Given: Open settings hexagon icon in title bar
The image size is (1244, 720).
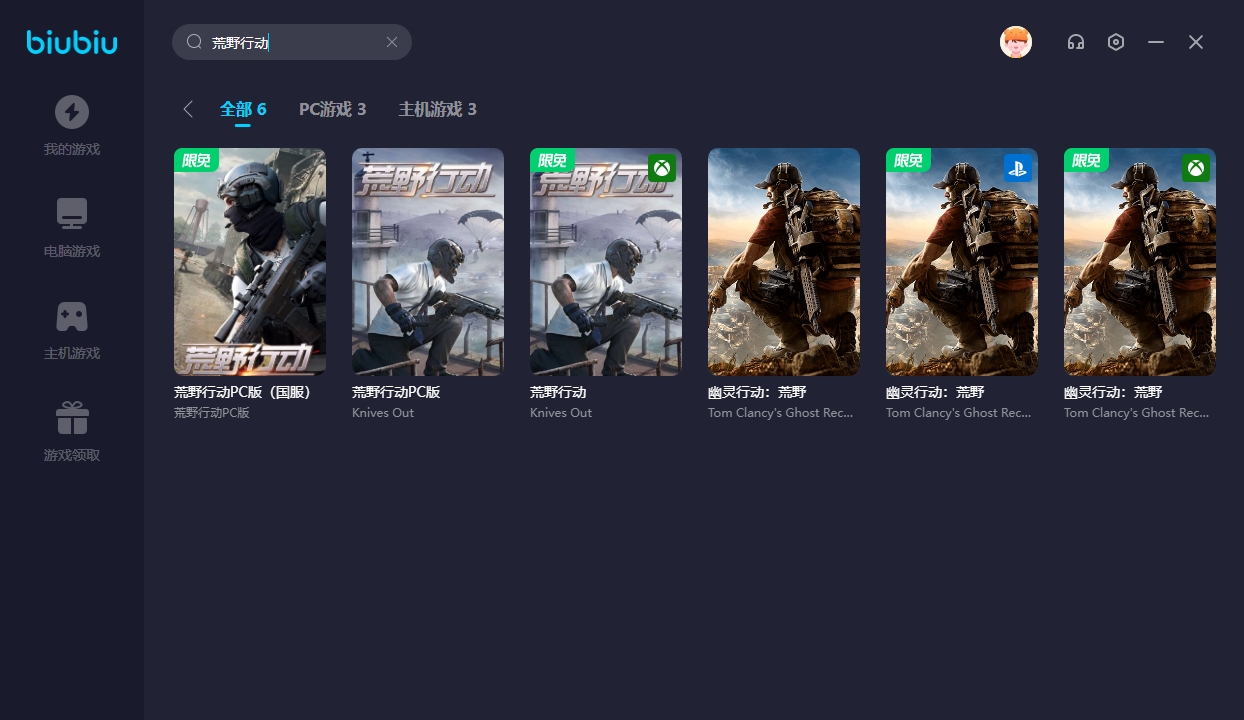Looking at the screenshot, I should click(x=1116, y=42).
